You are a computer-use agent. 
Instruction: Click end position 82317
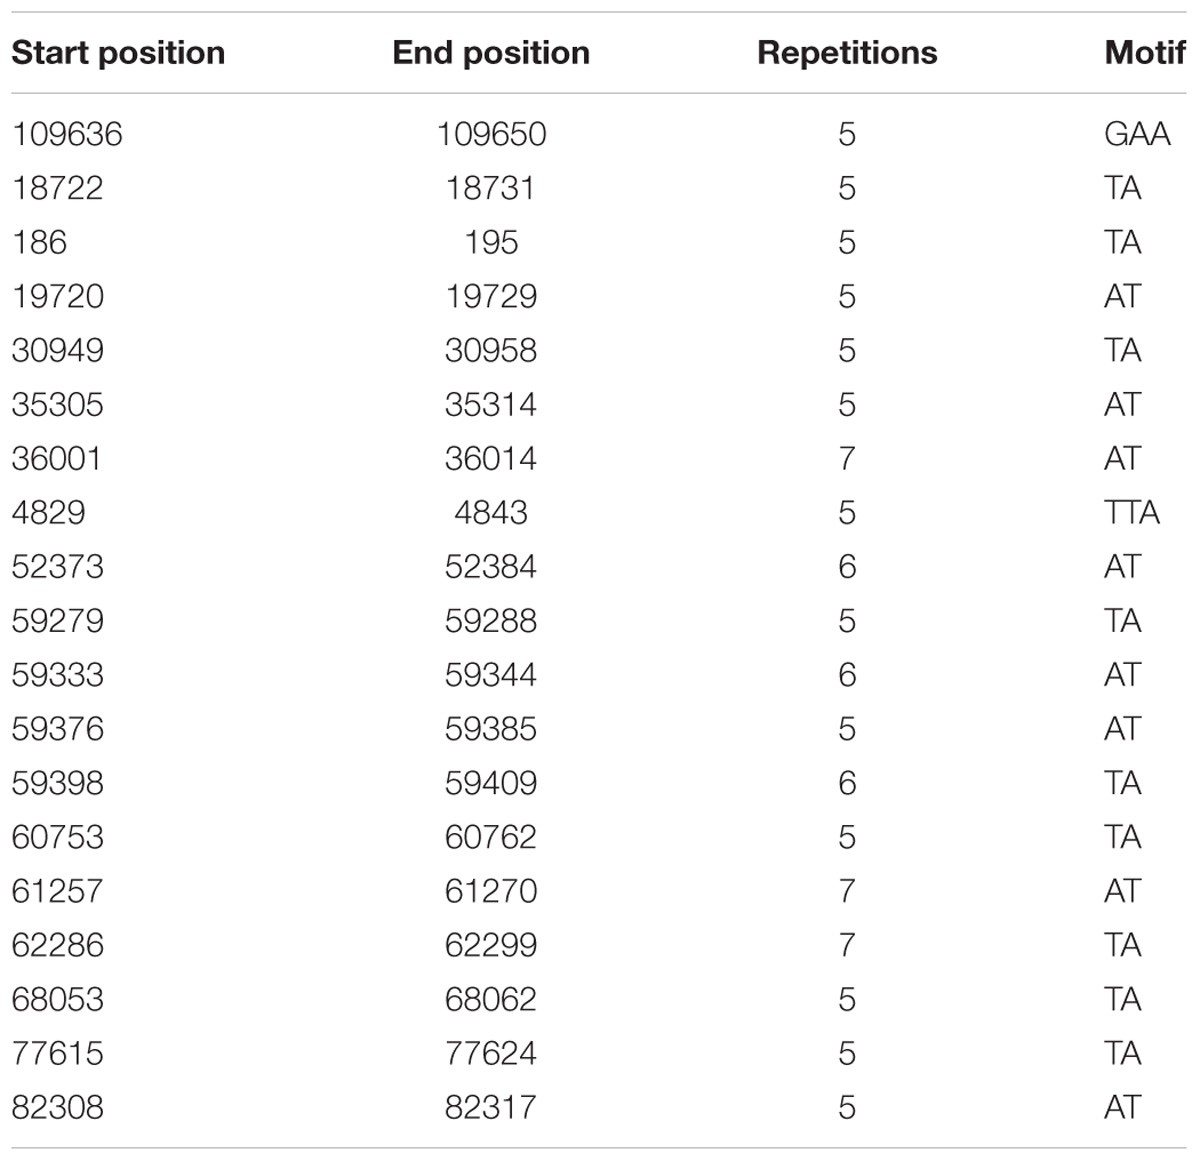click(x=491, y=1106)
